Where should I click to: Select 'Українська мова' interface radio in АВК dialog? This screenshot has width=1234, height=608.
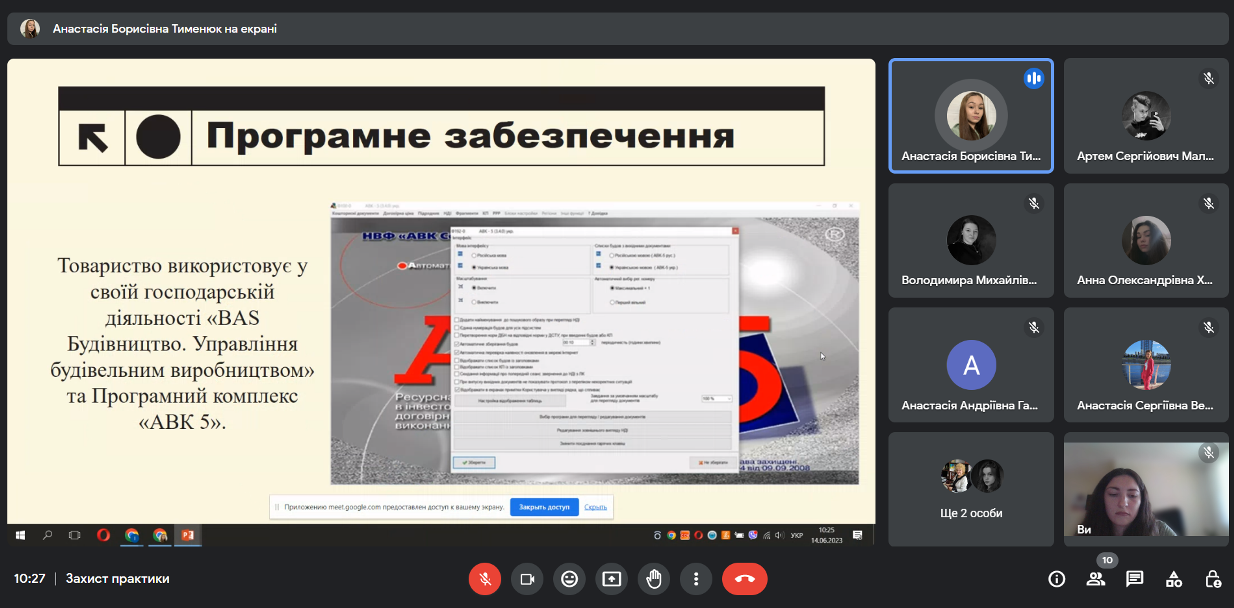click(x=474, y=267)
